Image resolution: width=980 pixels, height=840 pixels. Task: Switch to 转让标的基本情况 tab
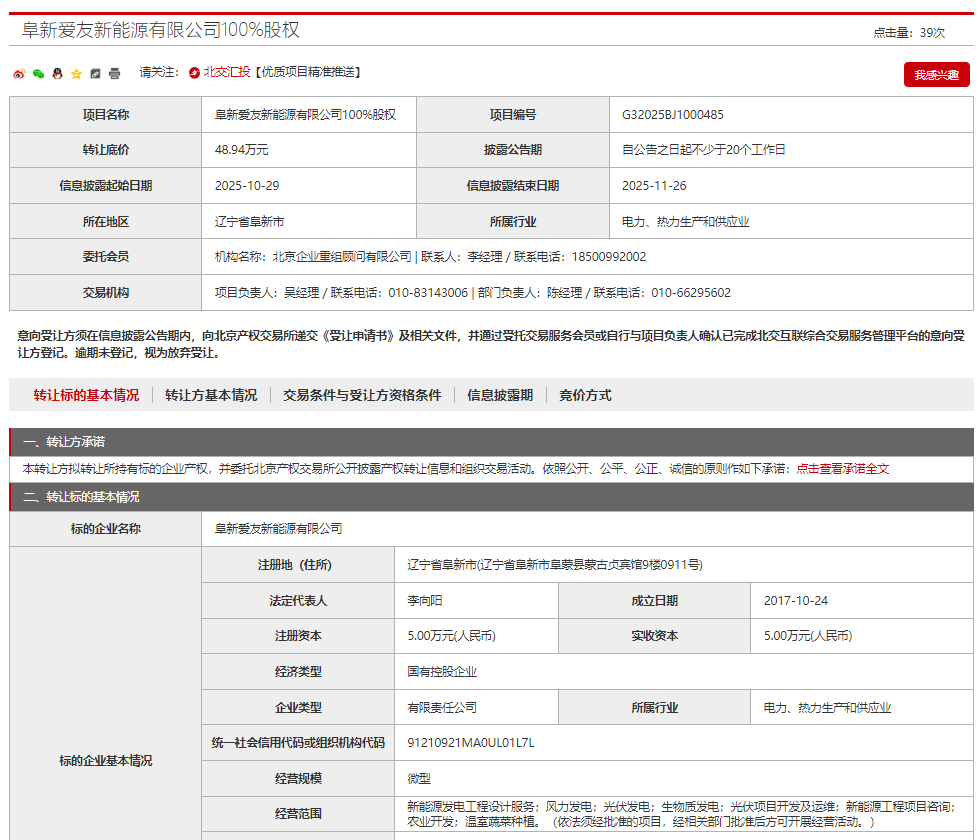[x=86, y=395]
